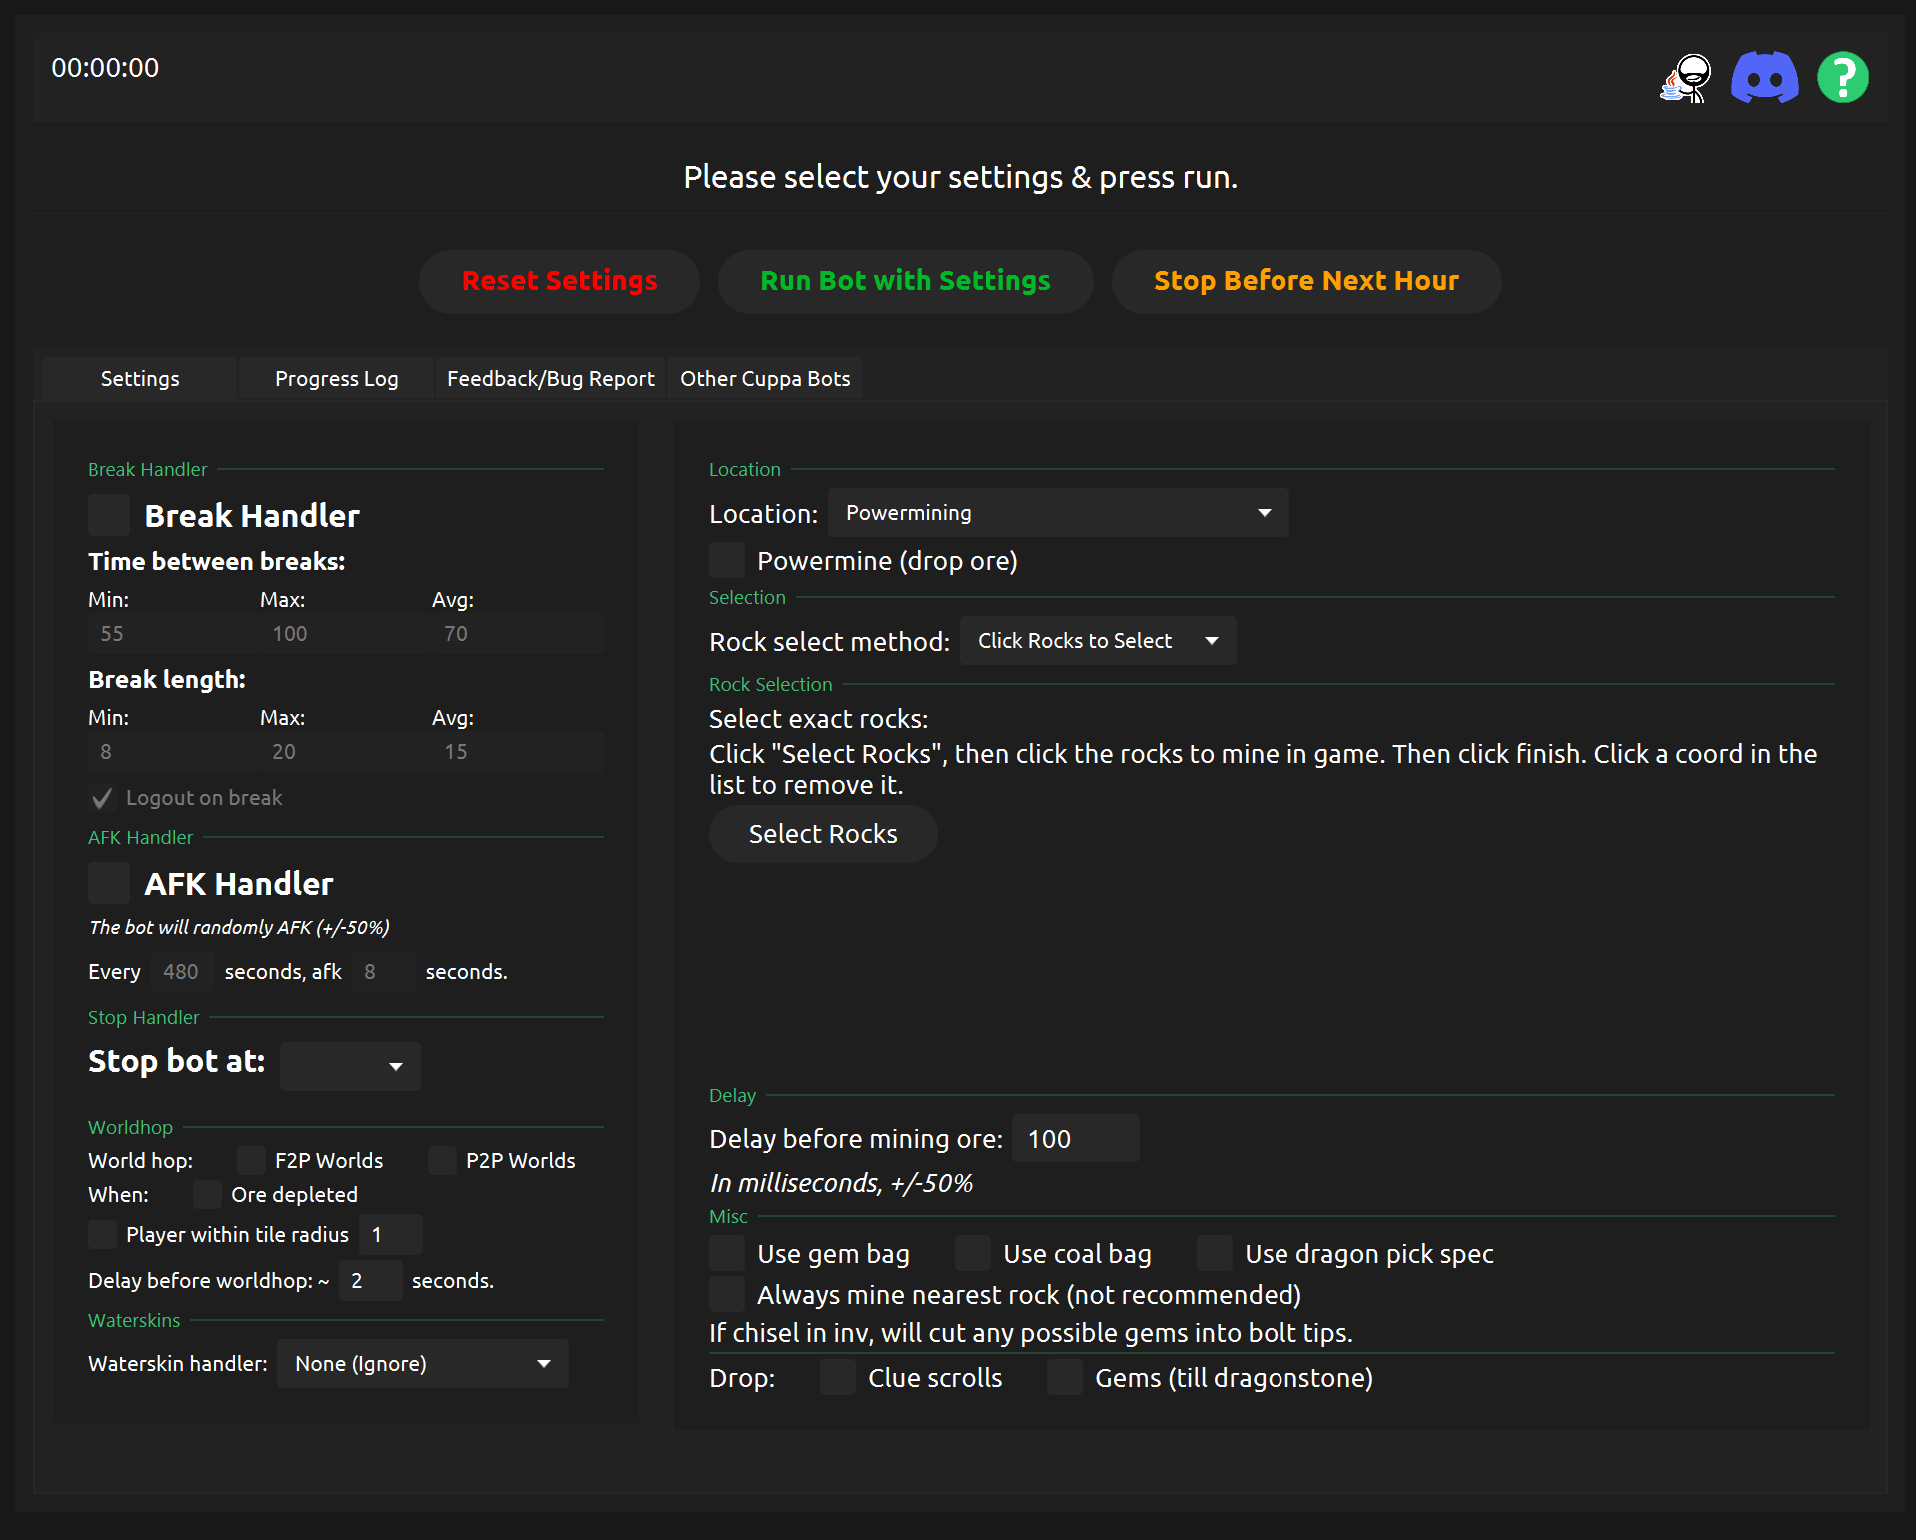Image resolution: width=1916 pixels, height=1540 pixels.
Task: Click the Select Rocks button
Action: pos(822,834)
